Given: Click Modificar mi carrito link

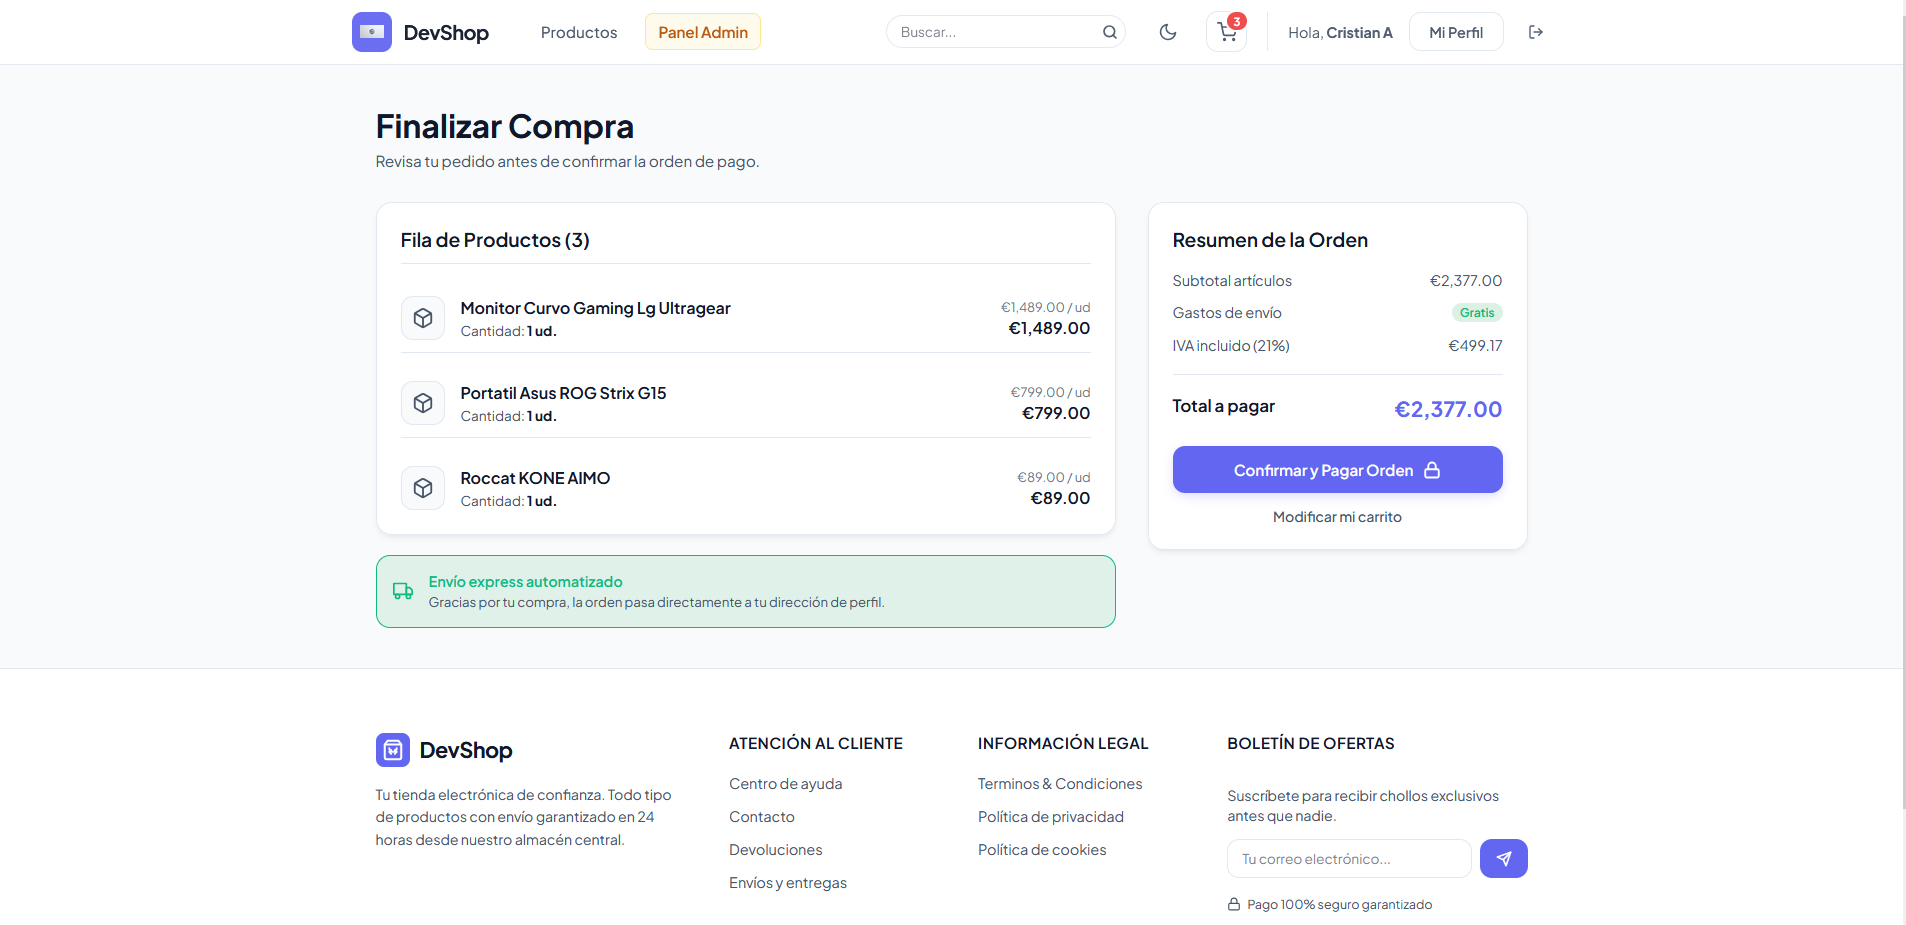Looking at the screenshot, I should coord(1337,517).
